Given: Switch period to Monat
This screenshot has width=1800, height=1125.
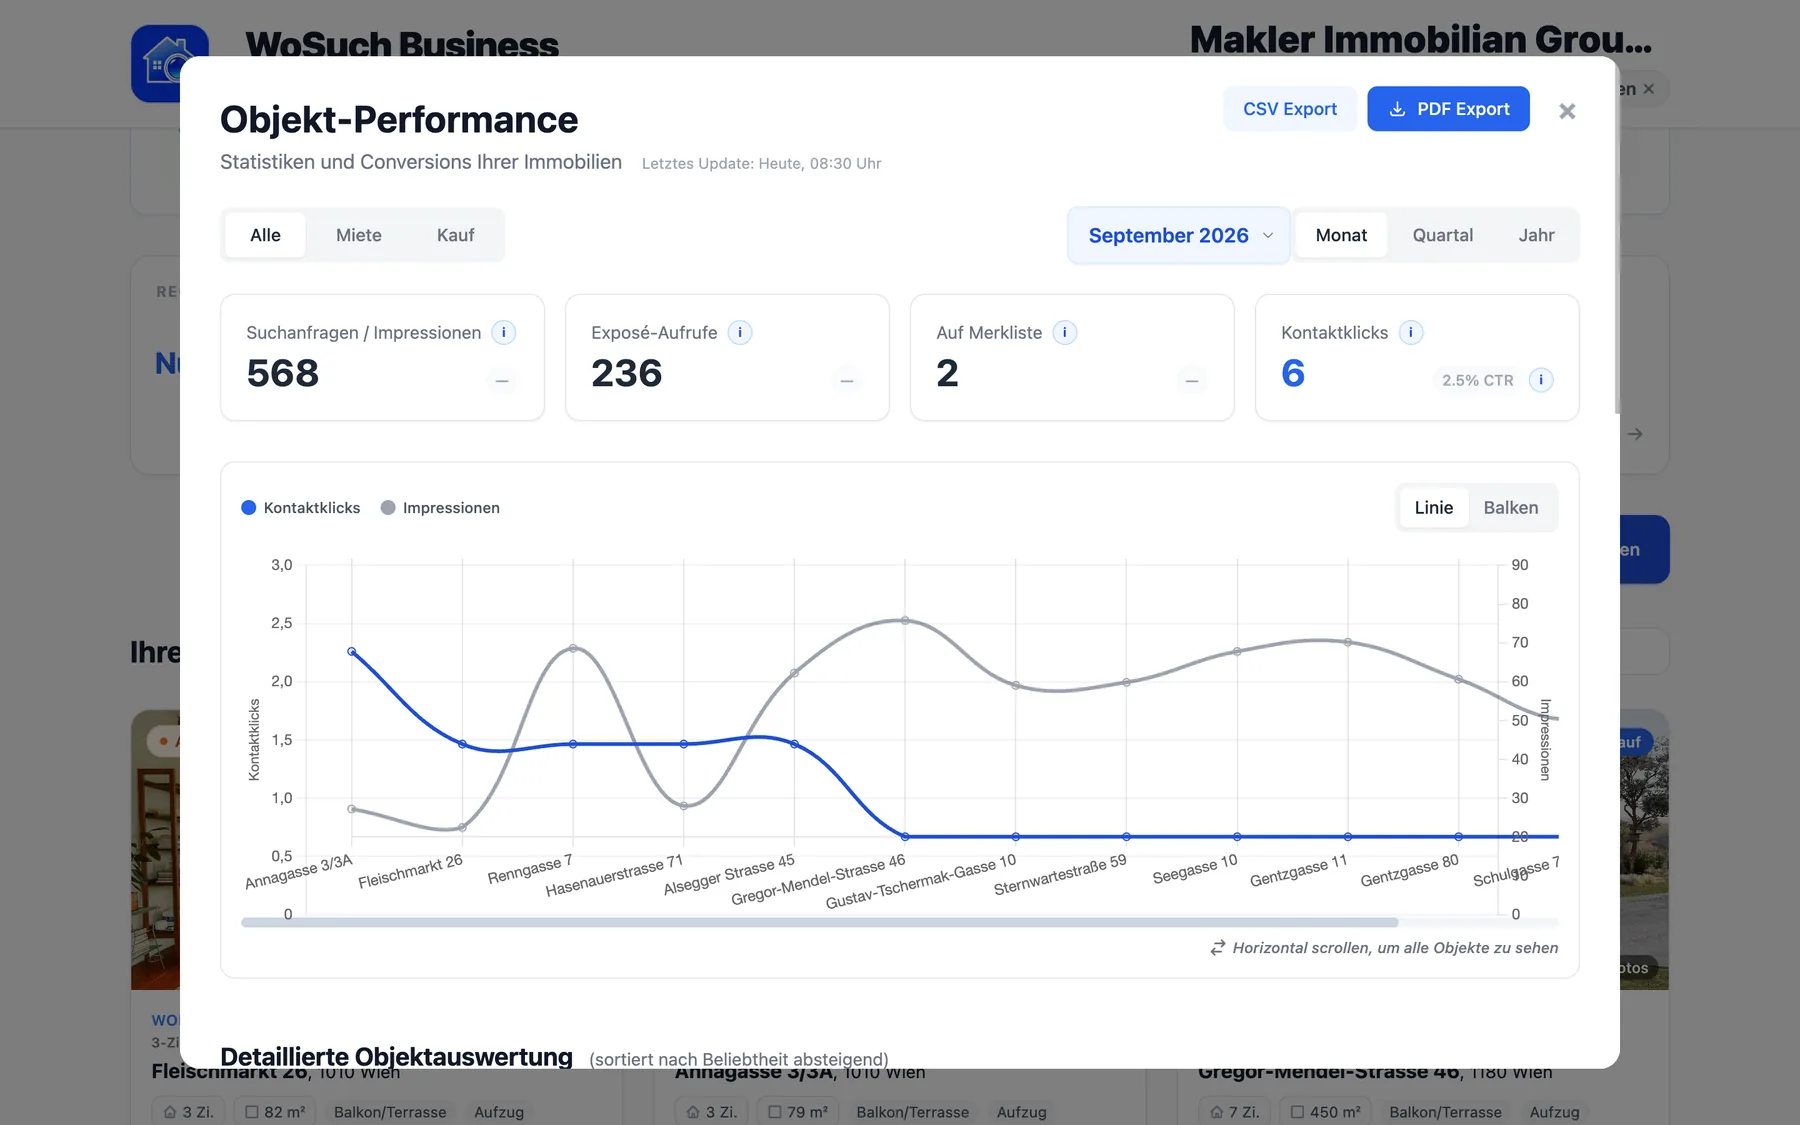Looking at the screenshot, I should 1341,235.
